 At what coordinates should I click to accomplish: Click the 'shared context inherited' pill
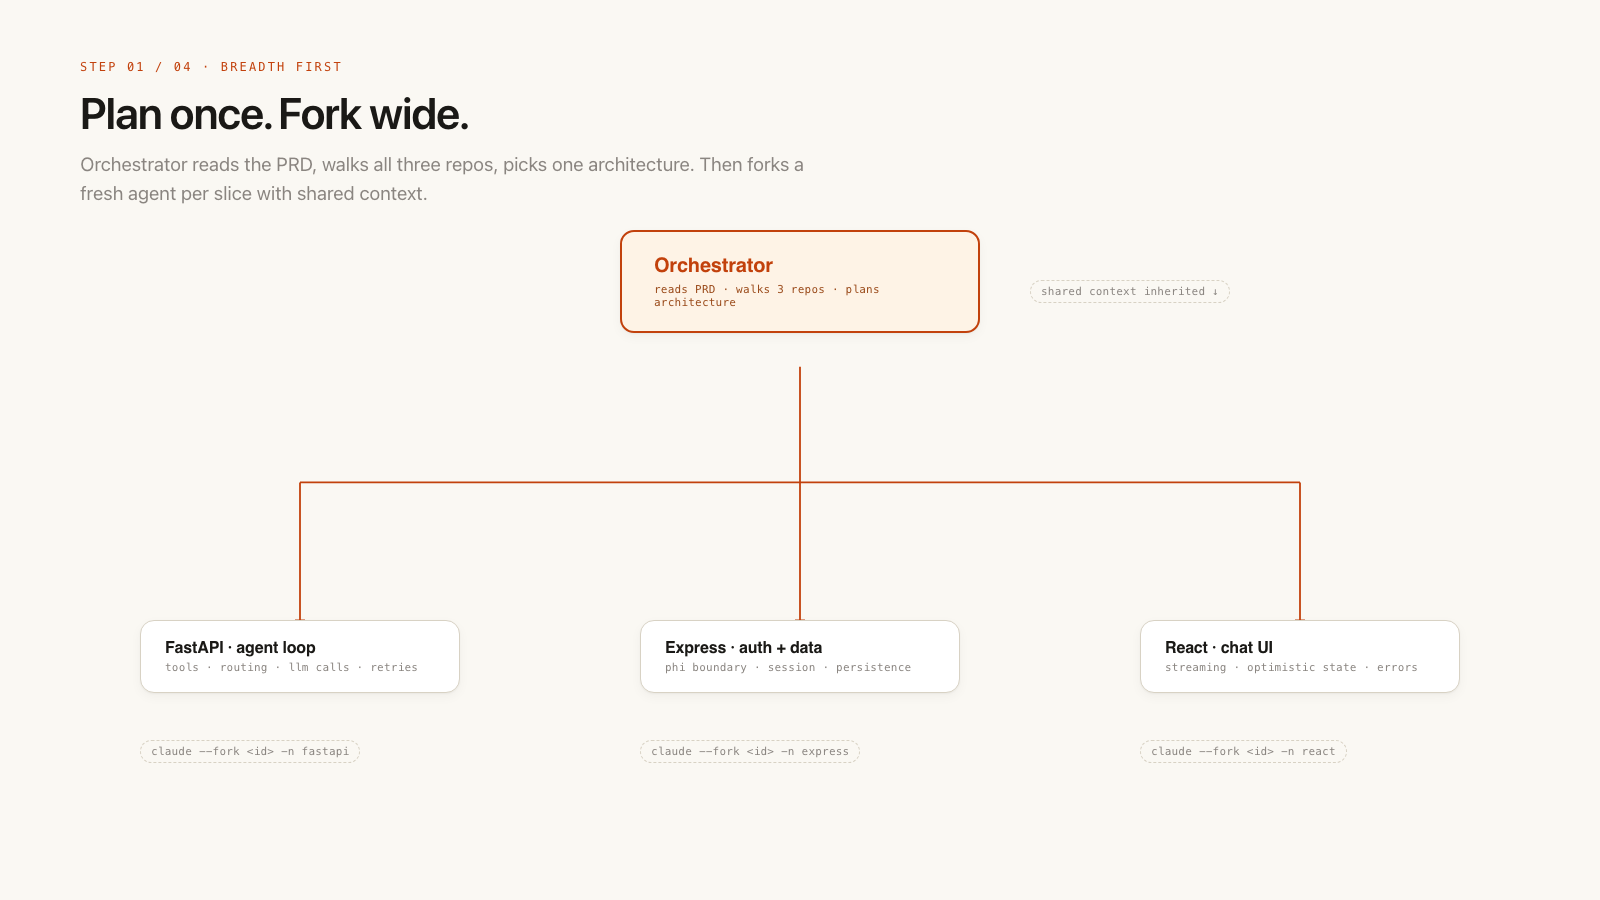[1130, 292]
